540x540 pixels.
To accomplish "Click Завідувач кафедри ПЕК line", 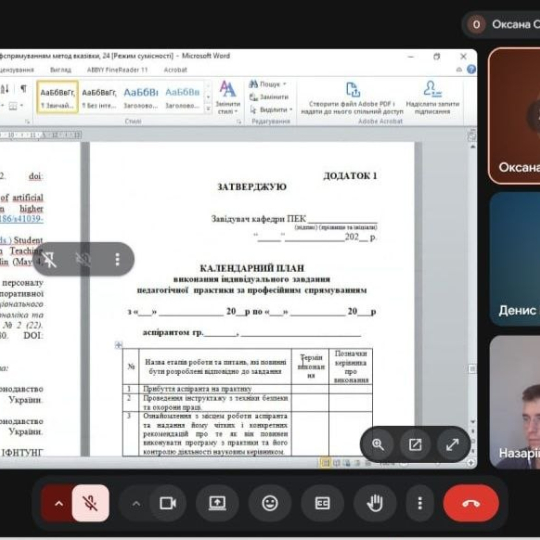I will click(294, 219).
